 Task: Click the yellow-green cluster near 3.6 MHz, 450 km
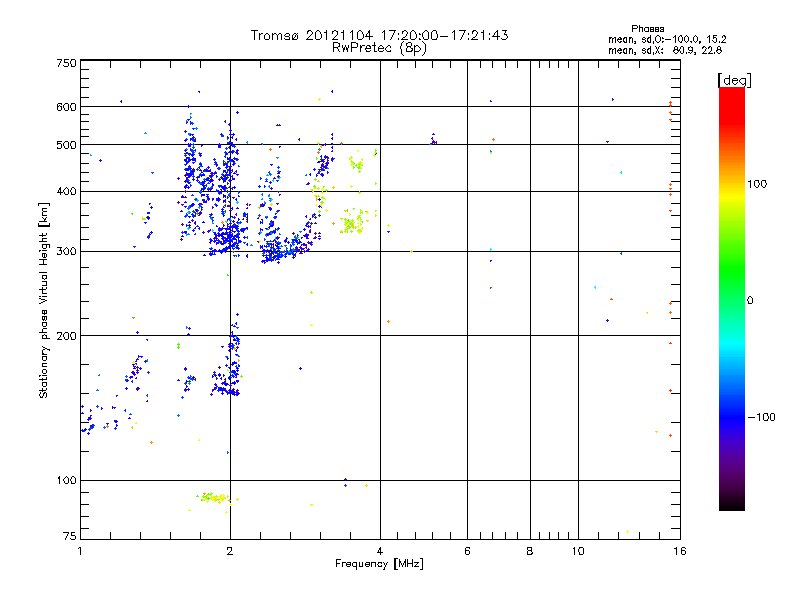[x=356, y=164]
